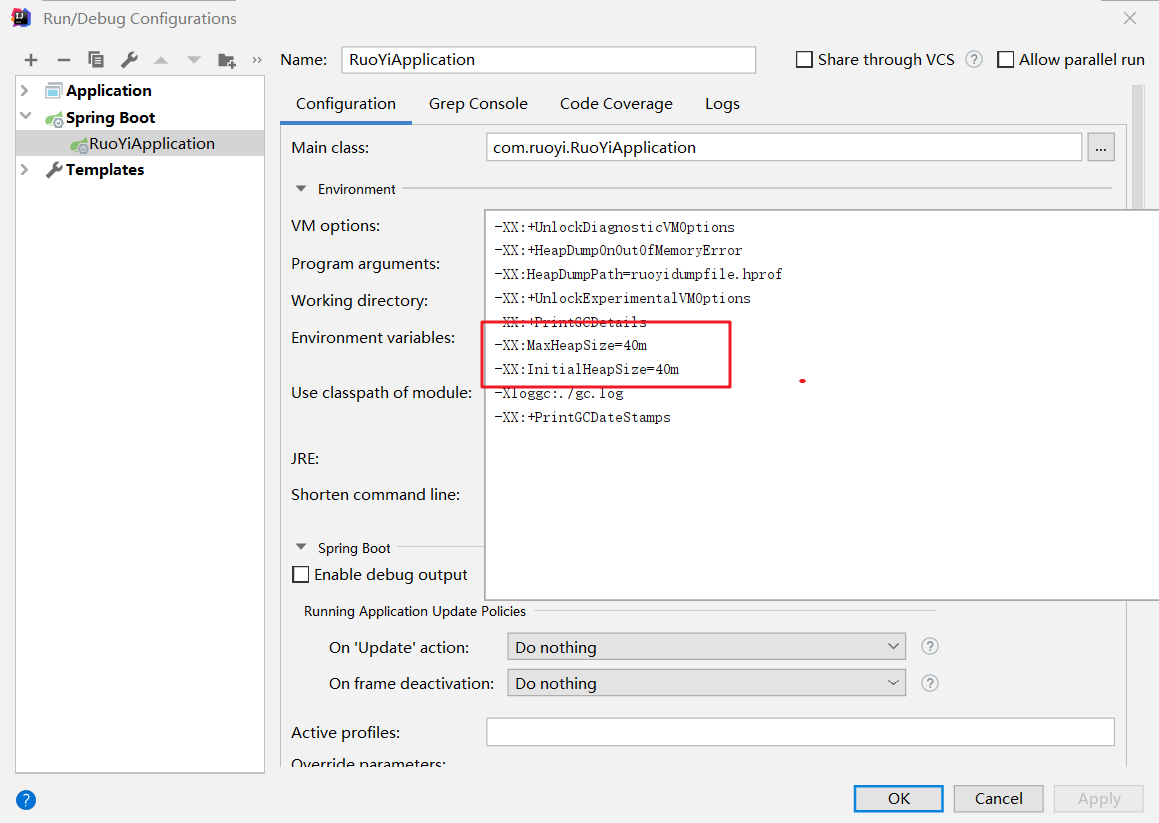The image size is (1159, 823).
Task: Click the right-side configuration panel scrollbar
Action: pos(1138,148)
